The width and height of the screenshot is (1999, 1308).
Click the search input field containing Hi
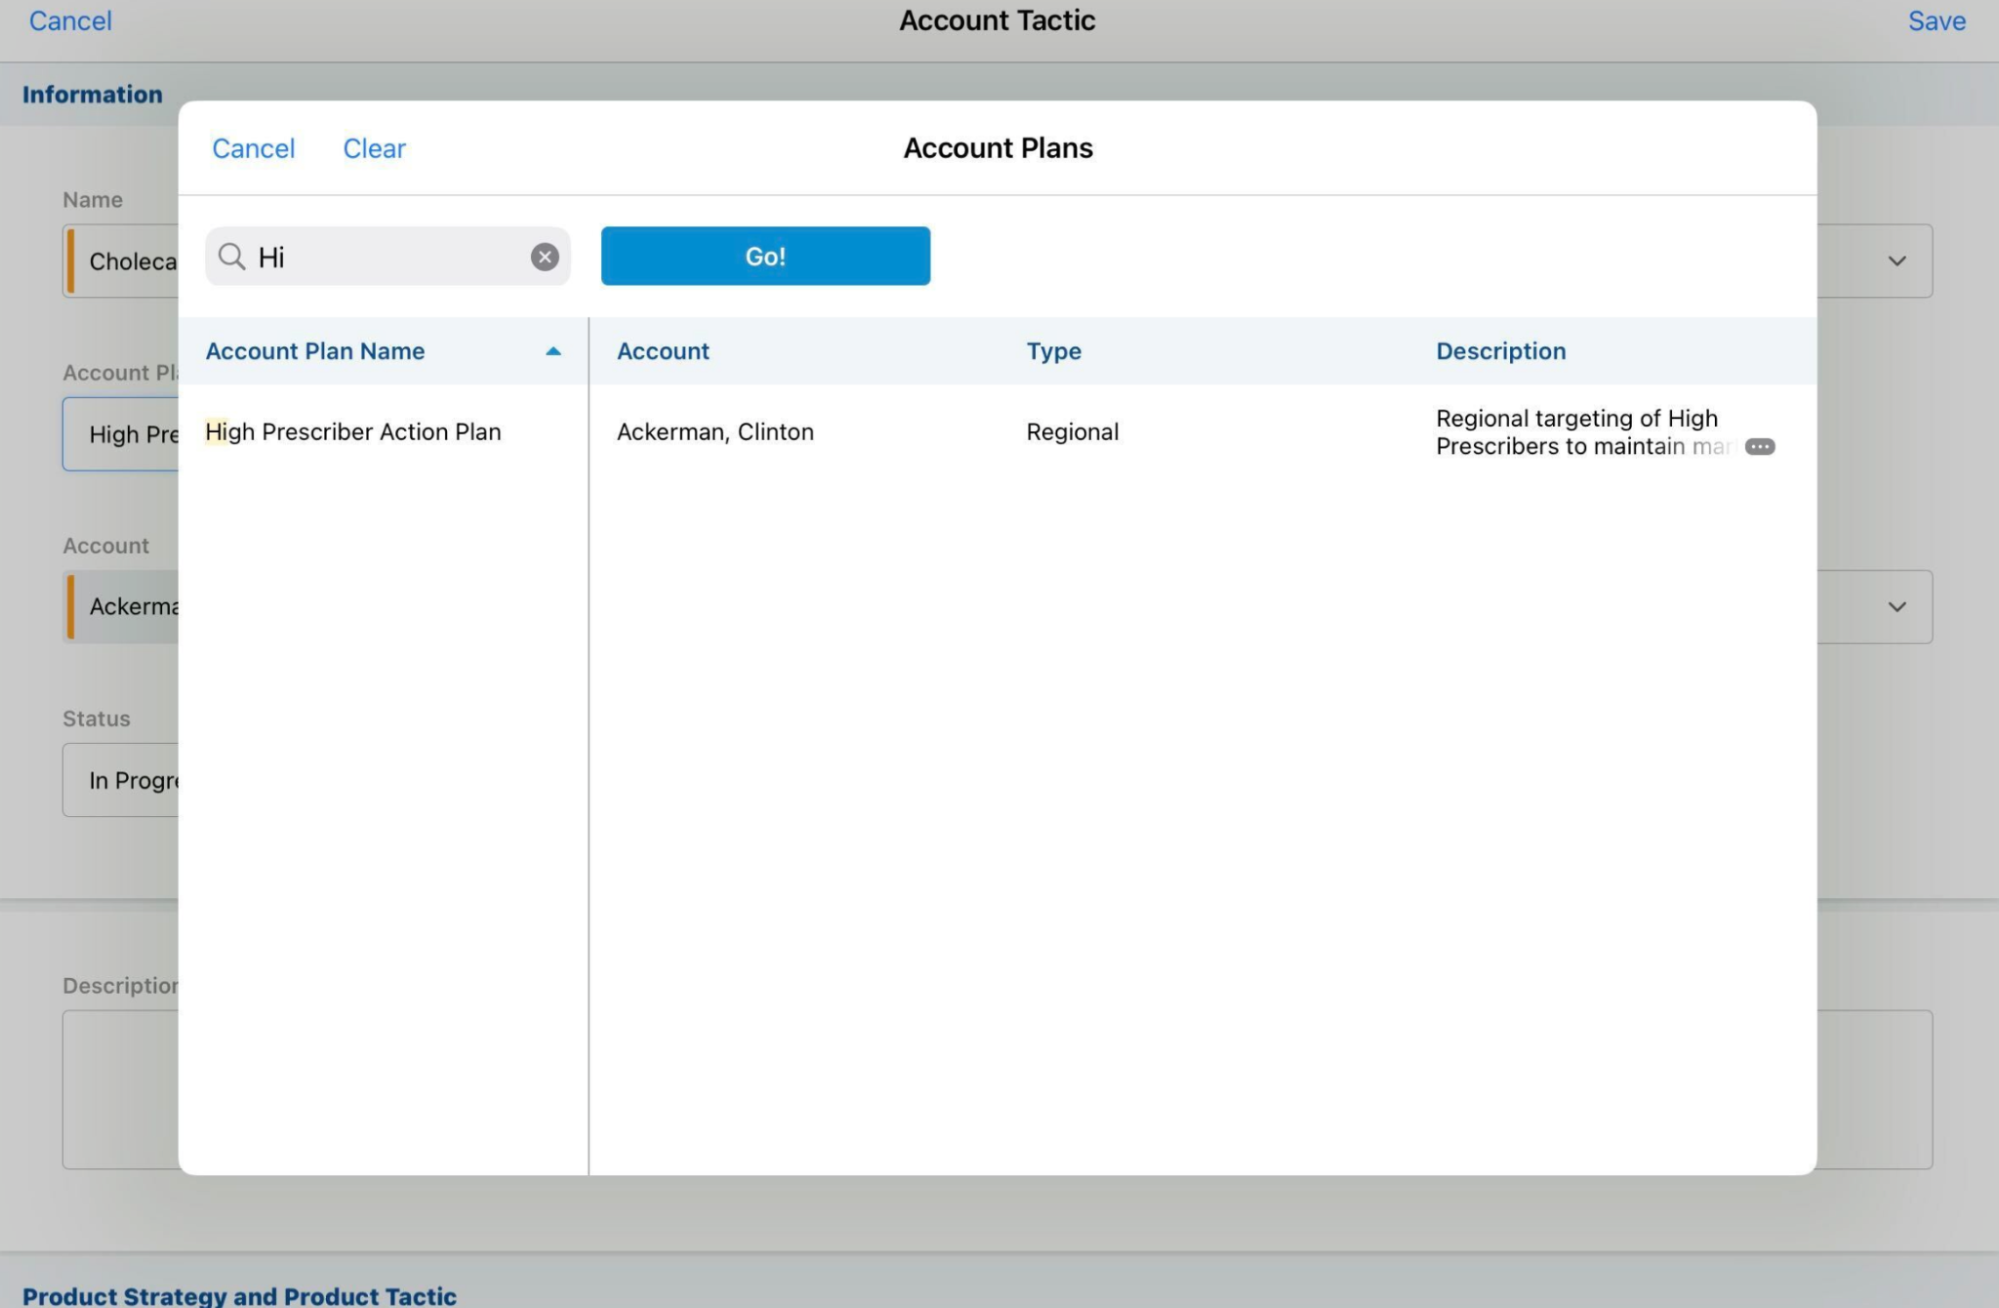(x=390, y=257)
